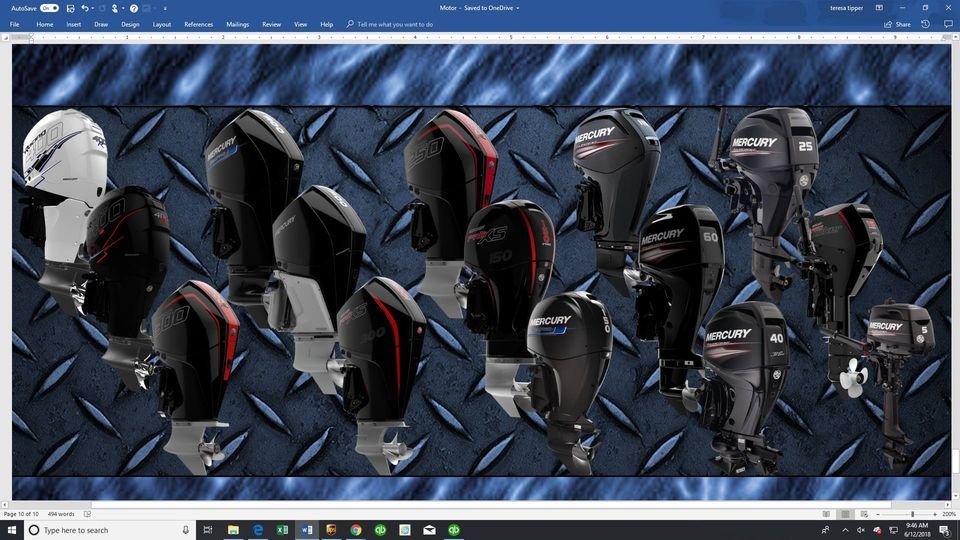Image resolution: width=960 pixels, height=540 pixels.
Task: Click the 200% zoom level
Action: point(949,514)
